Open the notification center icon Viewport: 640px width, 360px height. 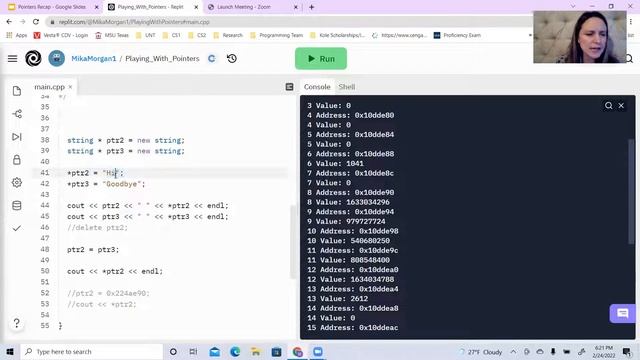pos(627,352)
